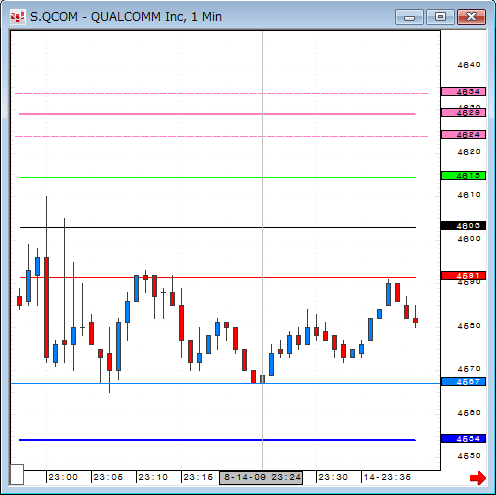496x495 pixels.
Task: Select the pink 4629 price label
Action: (x=463, y=113)
